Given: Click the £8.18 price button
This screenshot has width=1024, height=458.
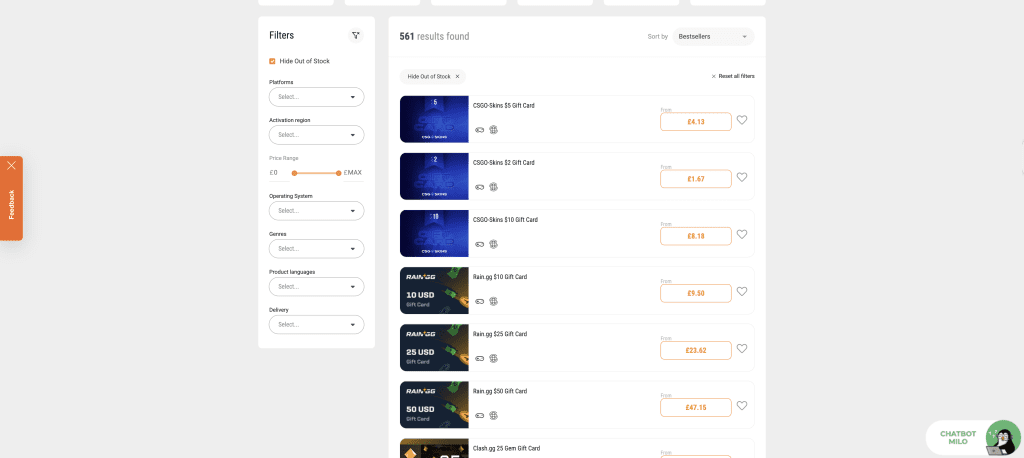Looking at the screenshot, I should [696, 236].
